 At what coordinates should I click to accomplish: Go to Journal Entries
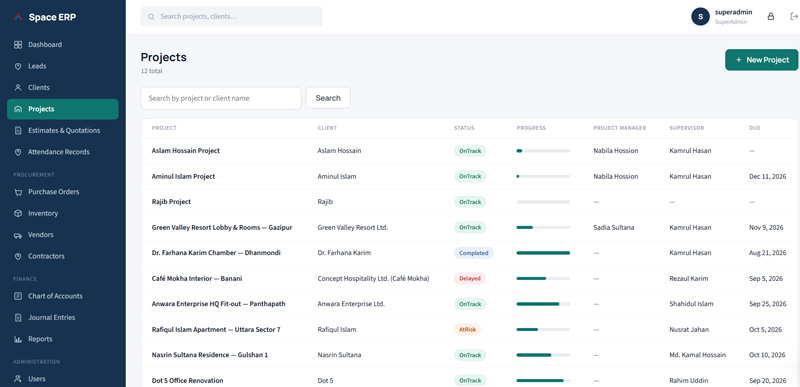coord(63,318)
